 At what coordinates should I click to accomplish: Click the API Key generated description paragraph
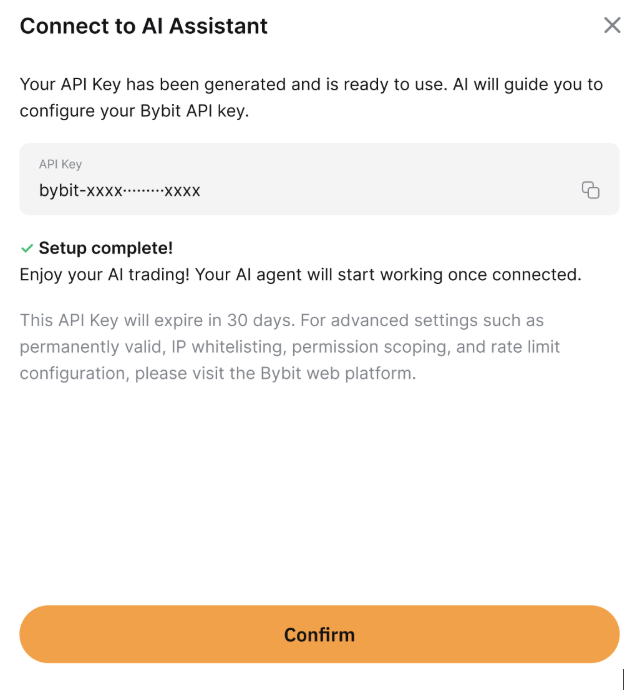[x=311, y=97]
